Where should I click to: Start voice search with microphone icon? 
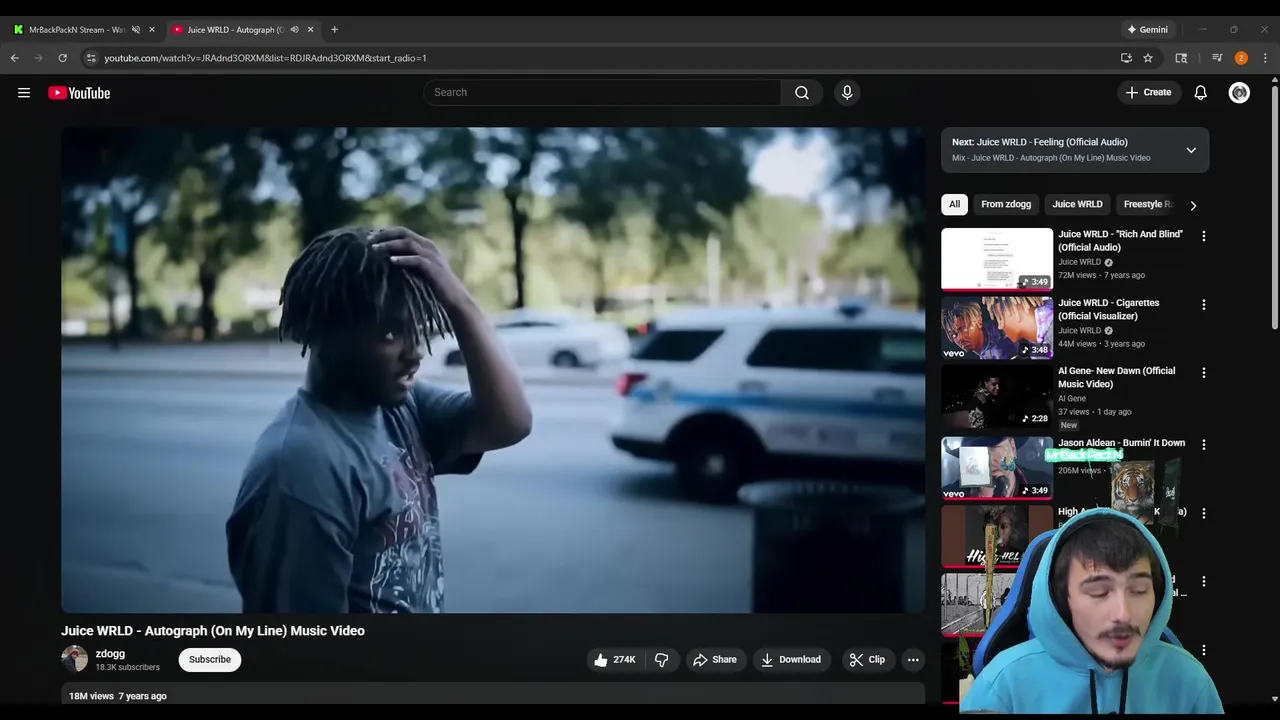tap(847, 92)
